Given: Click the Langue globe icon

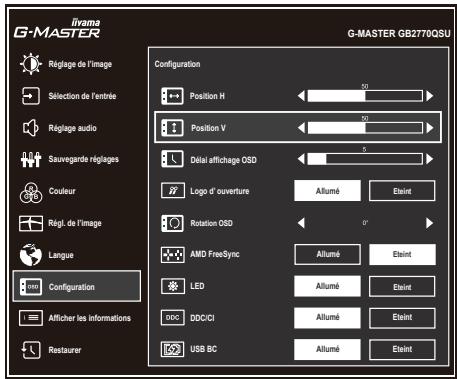Looking at the screenshot, I should [x=31, y=255].
